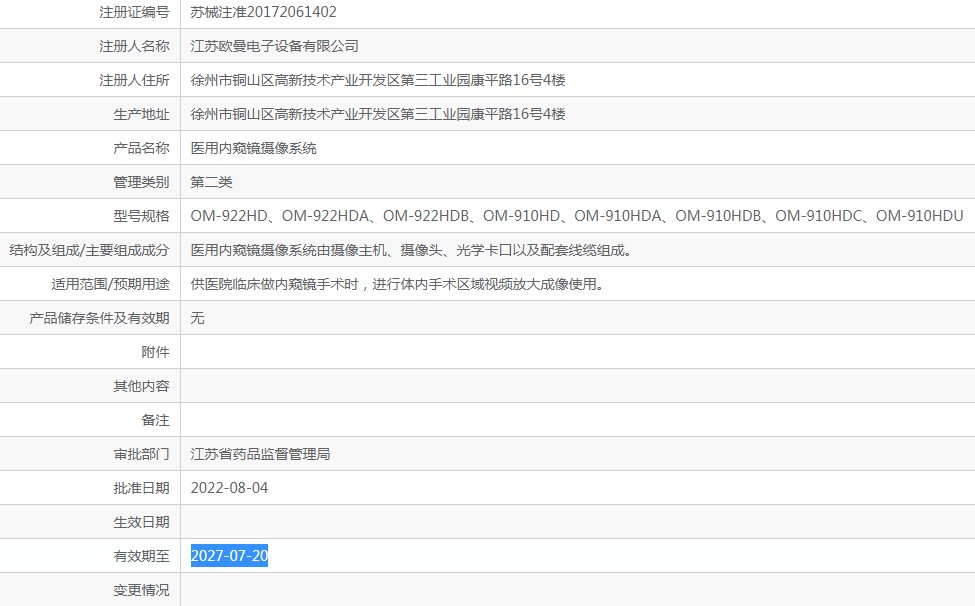
Task: Click the structure description mentioning 摄像主机
Action: tap(412, 250)
